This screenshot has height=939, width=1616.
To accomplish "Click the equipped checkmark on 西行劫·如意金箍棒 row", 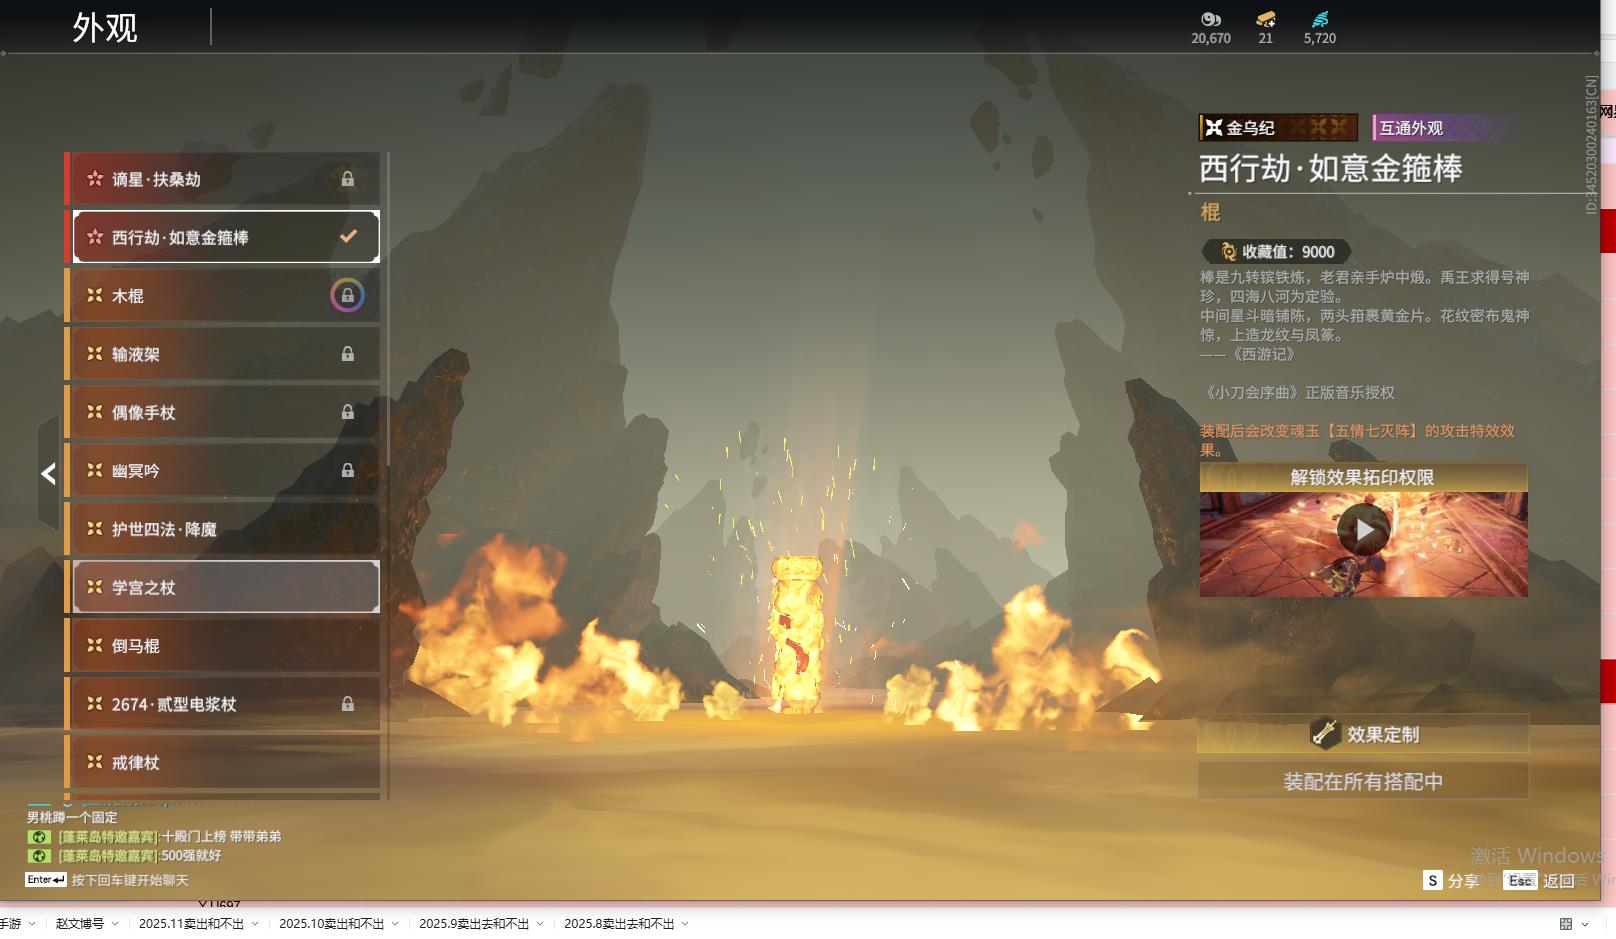I will click(348, 237).
